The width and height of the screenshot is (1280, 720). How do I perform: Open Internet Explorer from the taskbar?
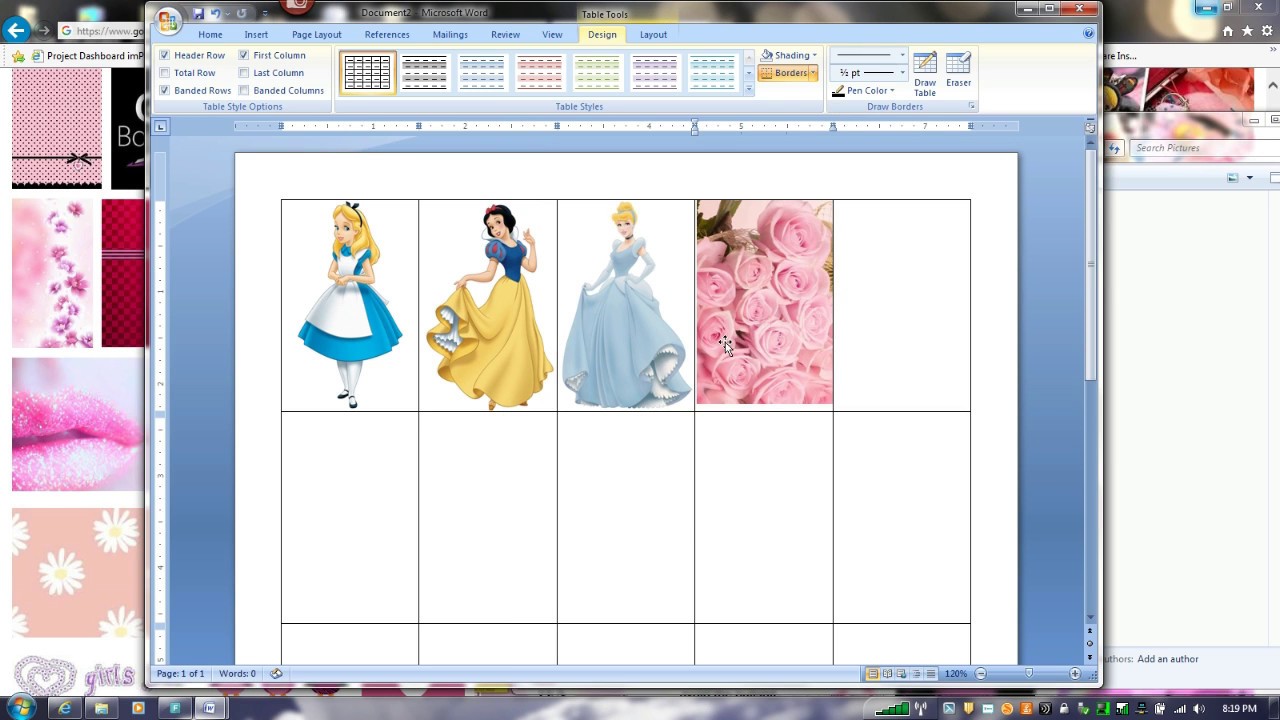65,708
